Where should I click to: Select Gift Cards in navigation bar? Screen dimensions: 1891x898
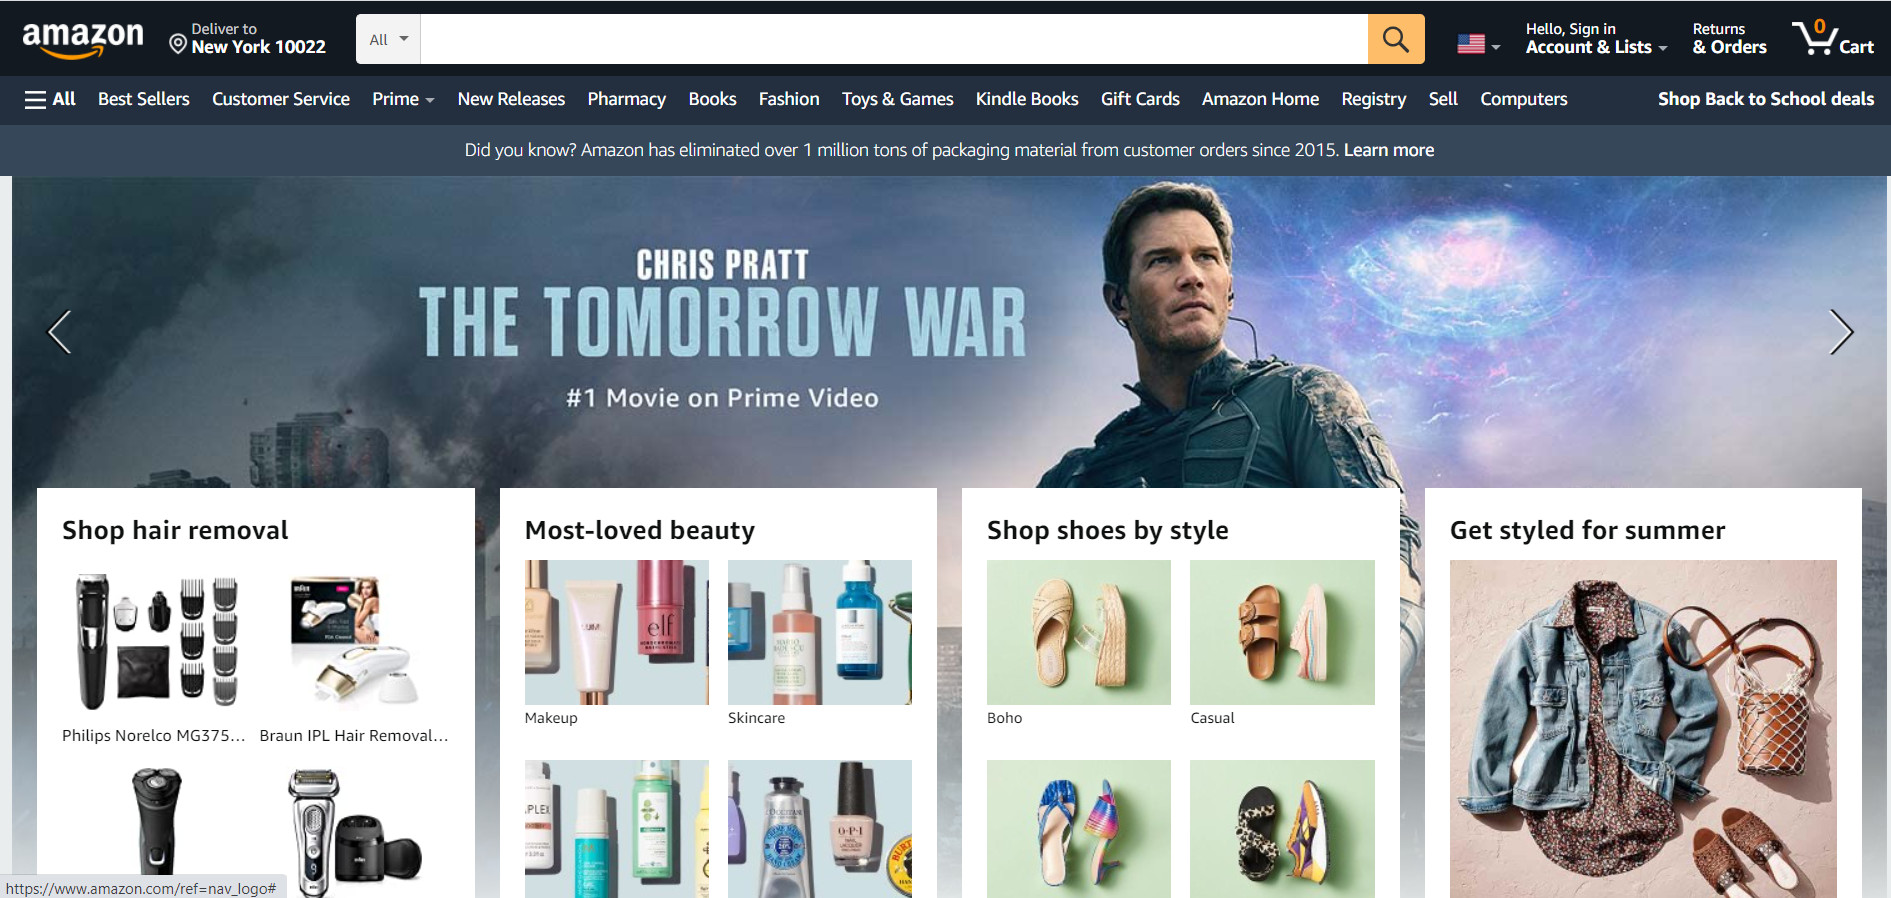(x=1139, y=99)
